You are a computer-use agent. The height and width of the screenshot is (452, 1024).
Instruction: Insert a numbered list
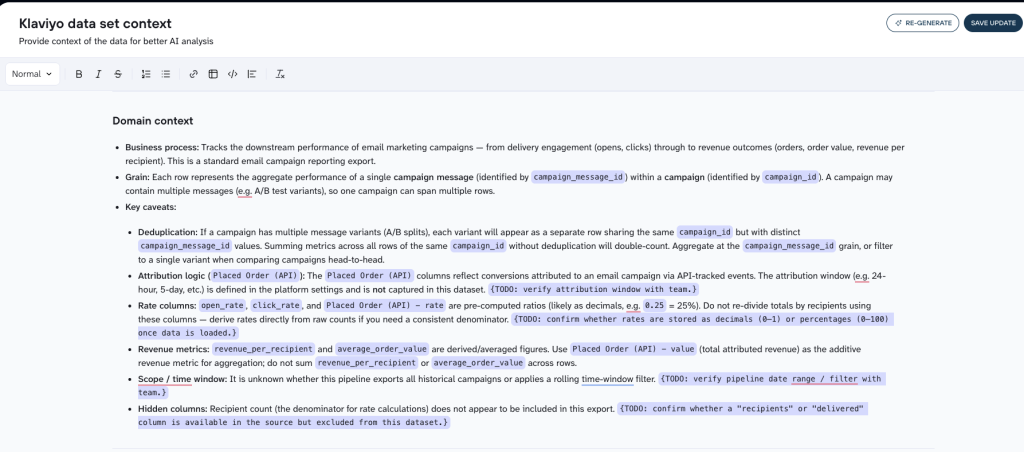coord(146,74)
